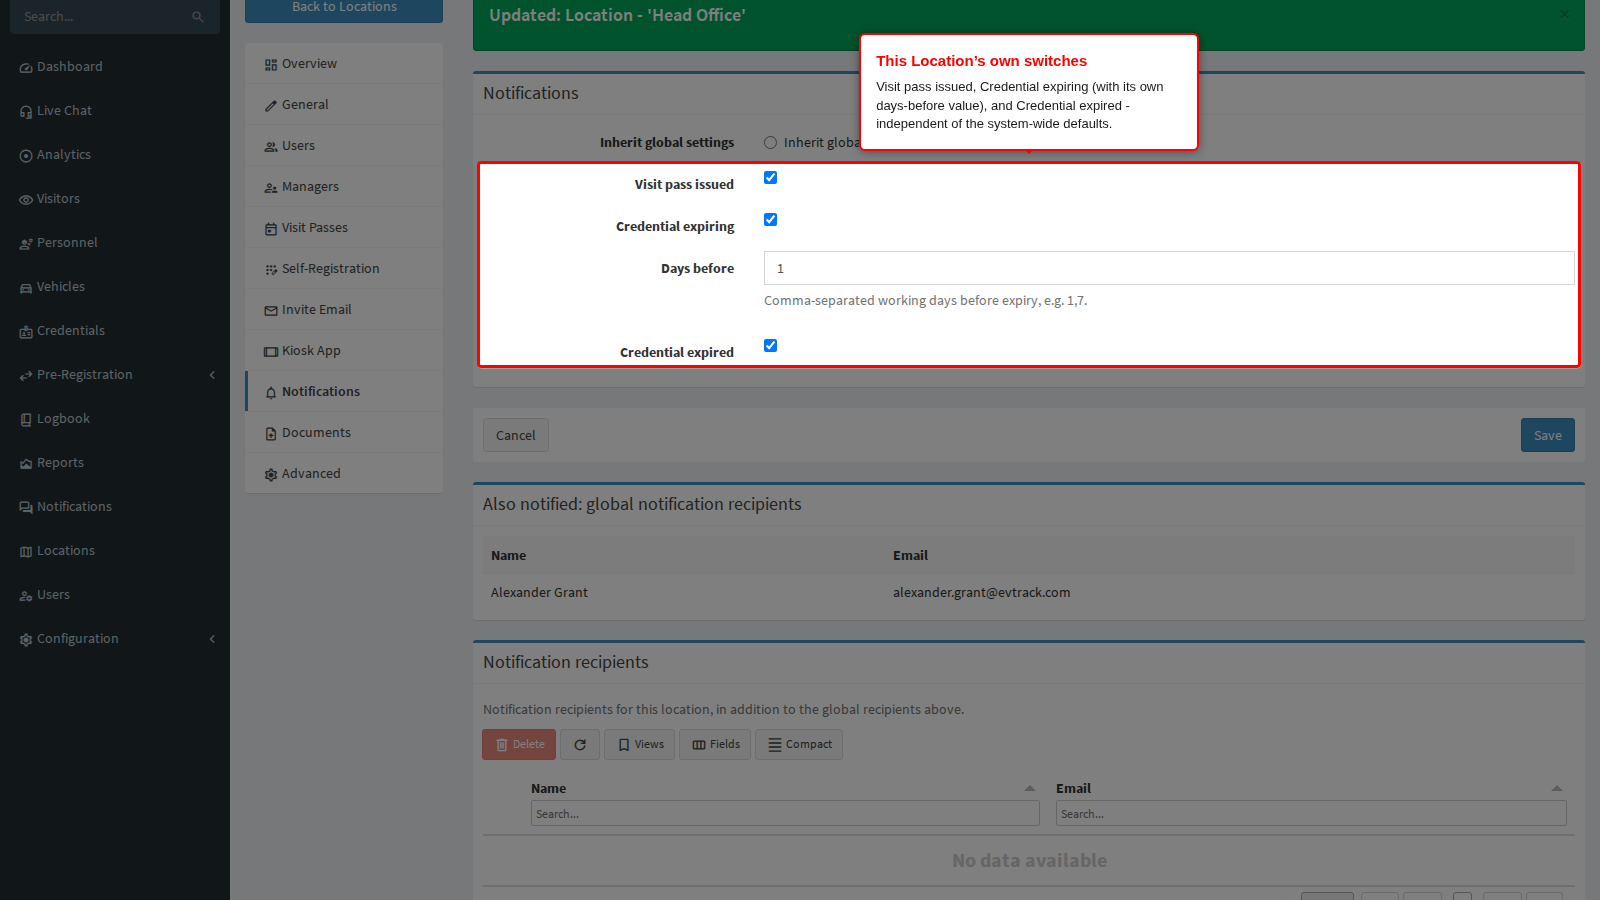Toggle the Credential expiring checkbox
Viewport: 1600px width, 900px height.
pos(770,220)
